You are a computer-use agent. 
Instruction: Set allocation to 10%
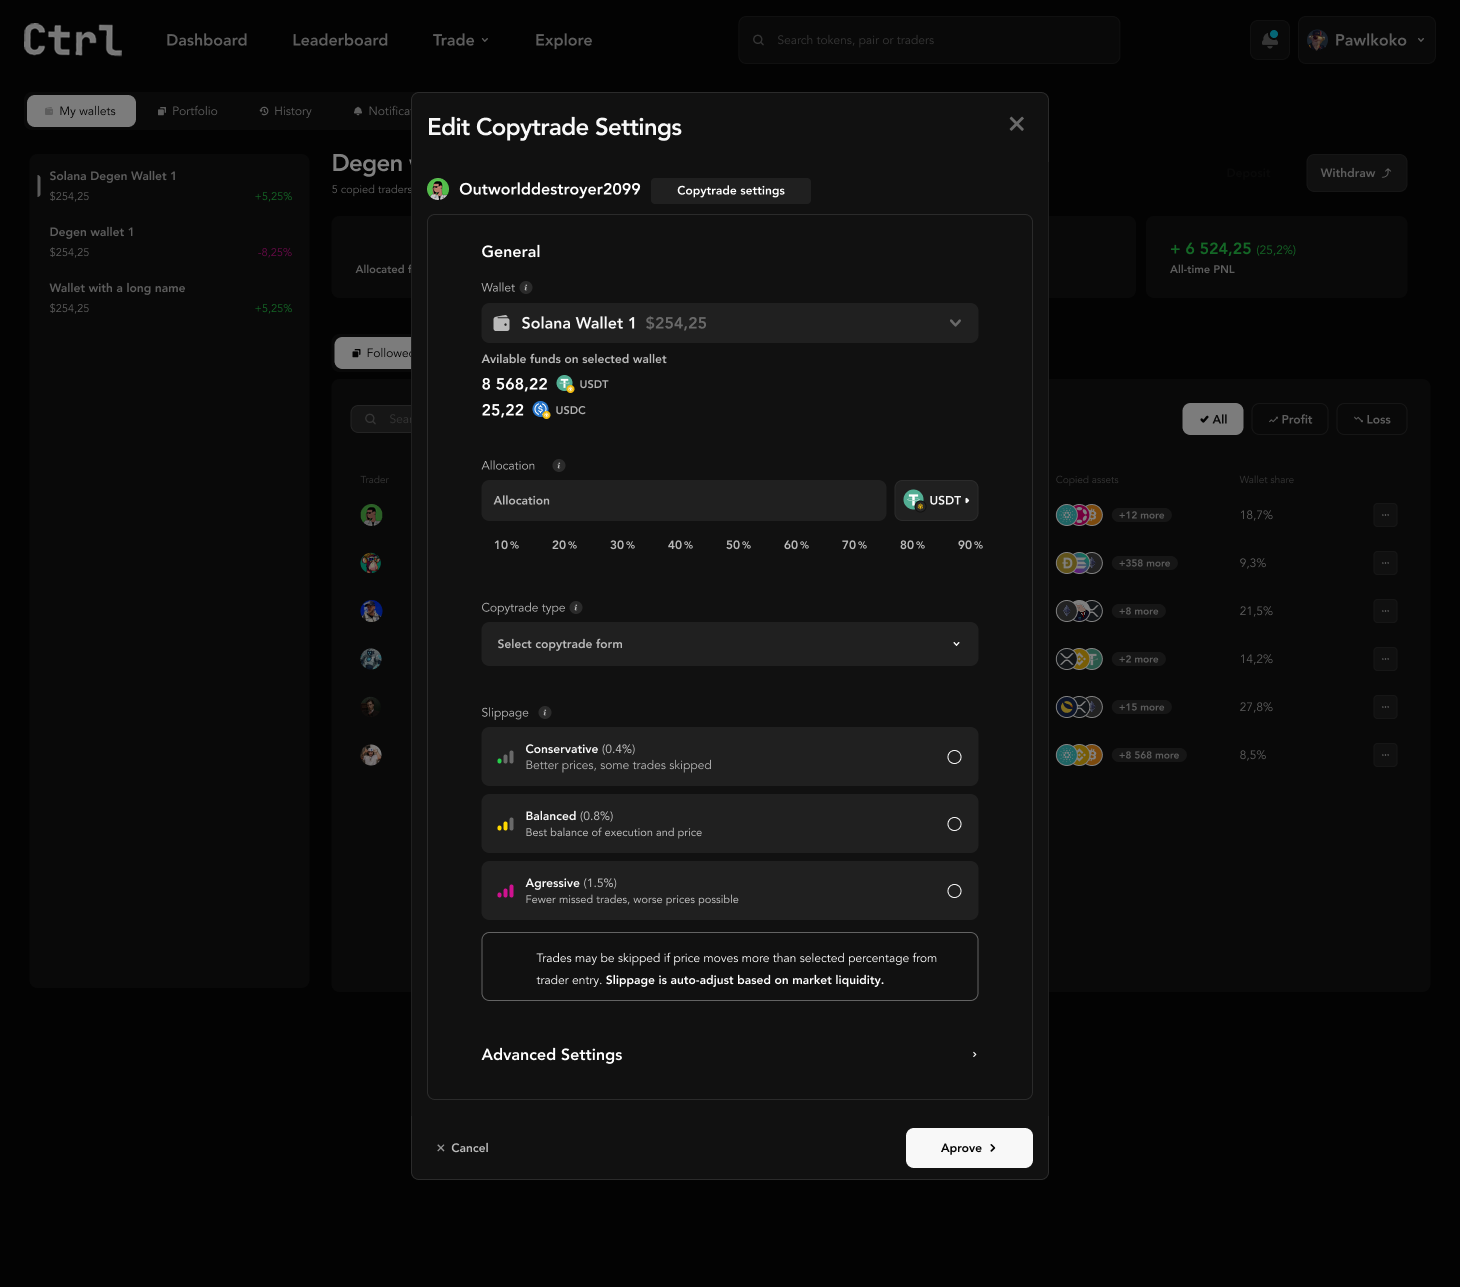(x=507, y=545)
